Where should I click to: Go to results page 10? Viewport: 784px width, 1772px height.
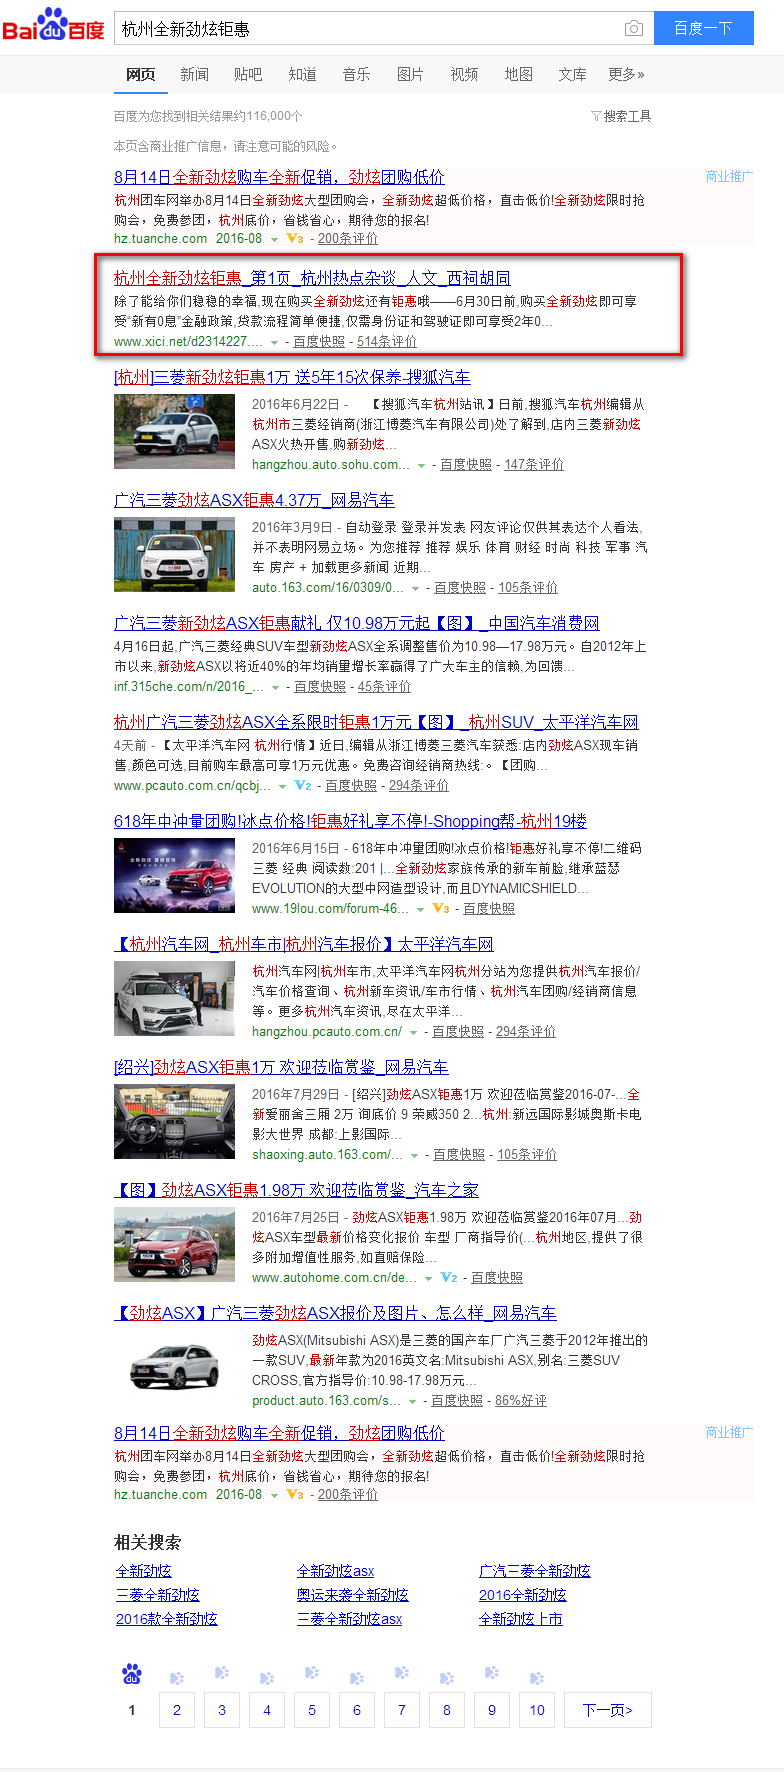tap(537, 1710)
